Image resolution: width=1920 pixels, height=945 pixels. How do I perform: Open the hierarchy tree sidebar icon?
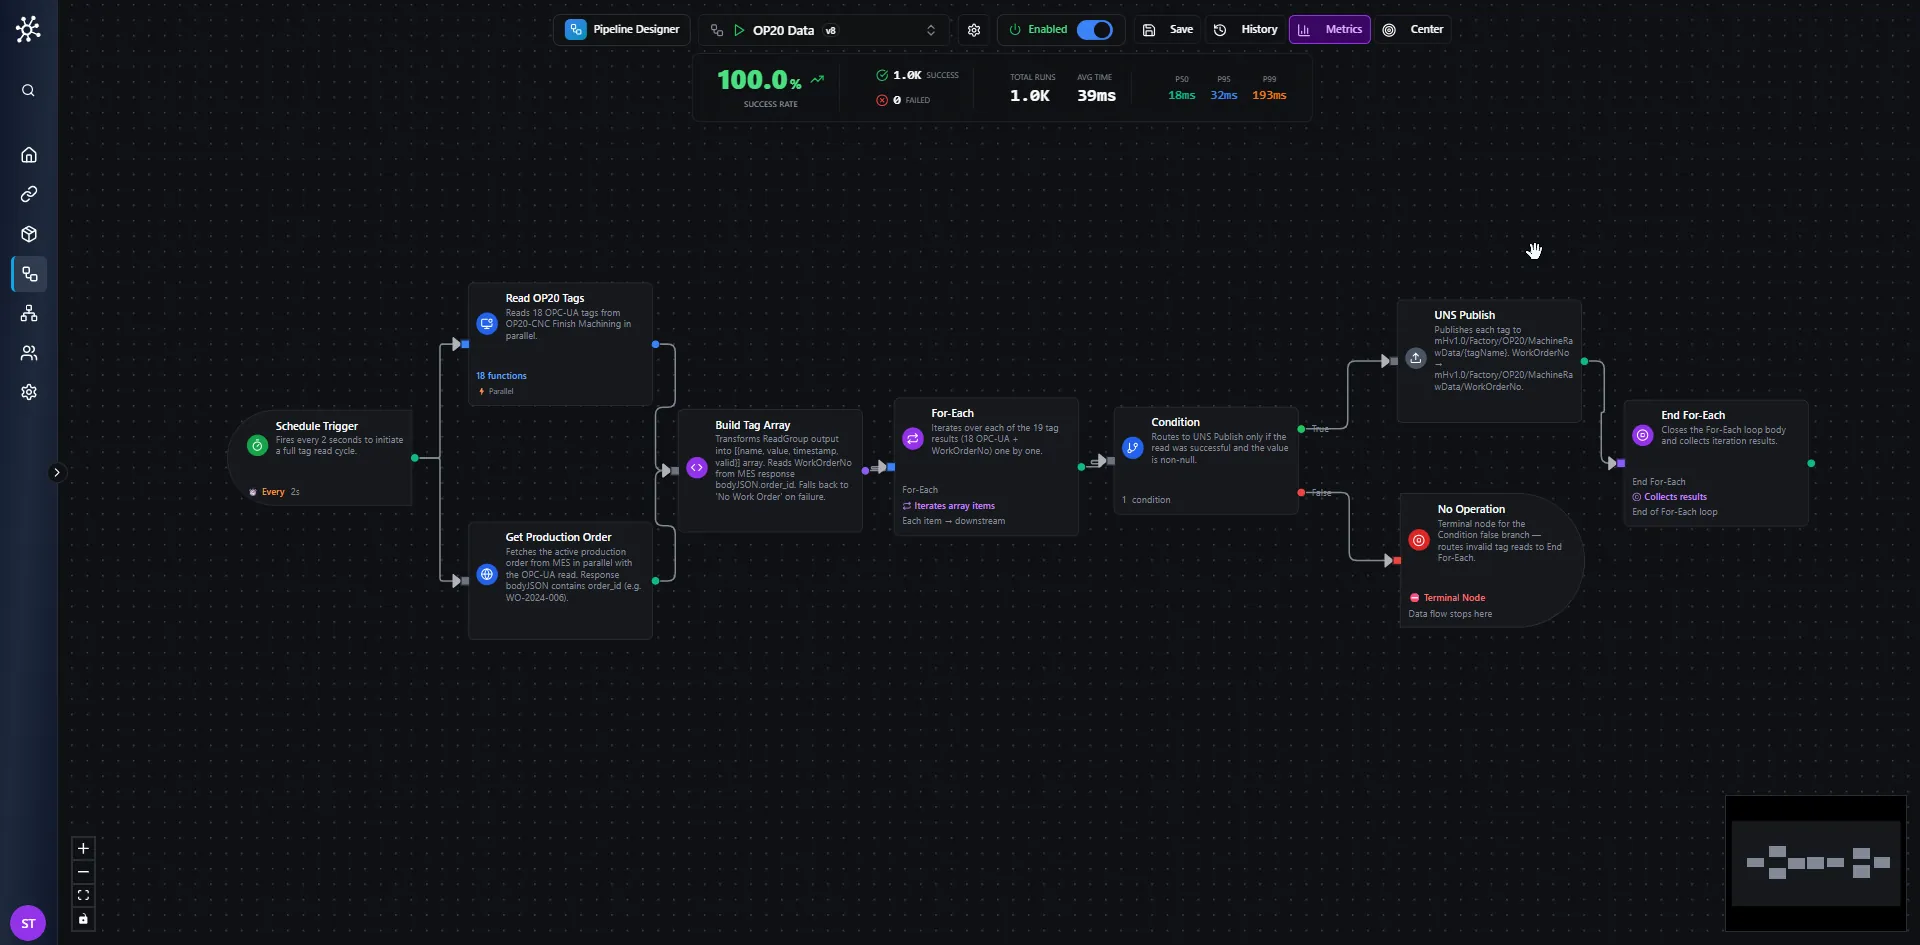(x=29, y=313)
